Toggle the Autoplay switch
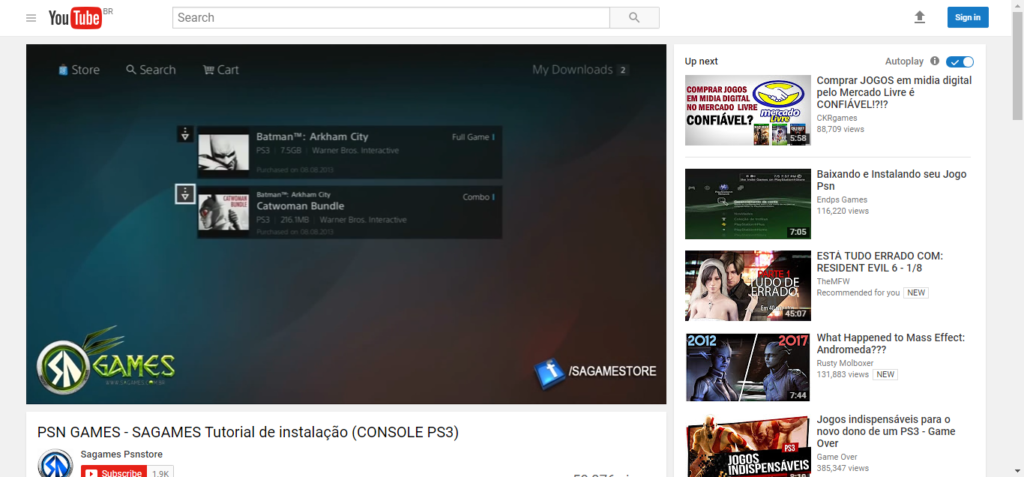This screenshot has height=477, width=1024. point(959,61)
